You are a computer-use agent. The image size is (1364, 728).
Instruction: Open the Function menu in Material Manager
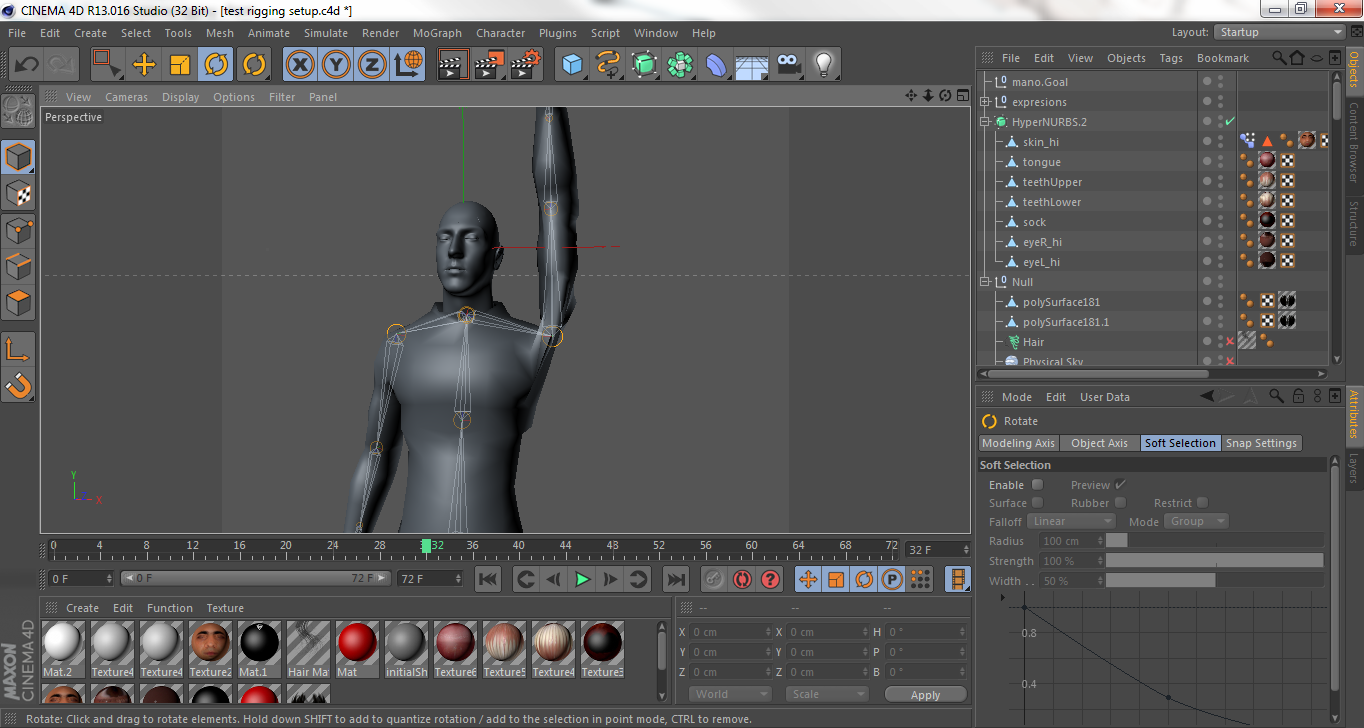click(x=170, y=608)
